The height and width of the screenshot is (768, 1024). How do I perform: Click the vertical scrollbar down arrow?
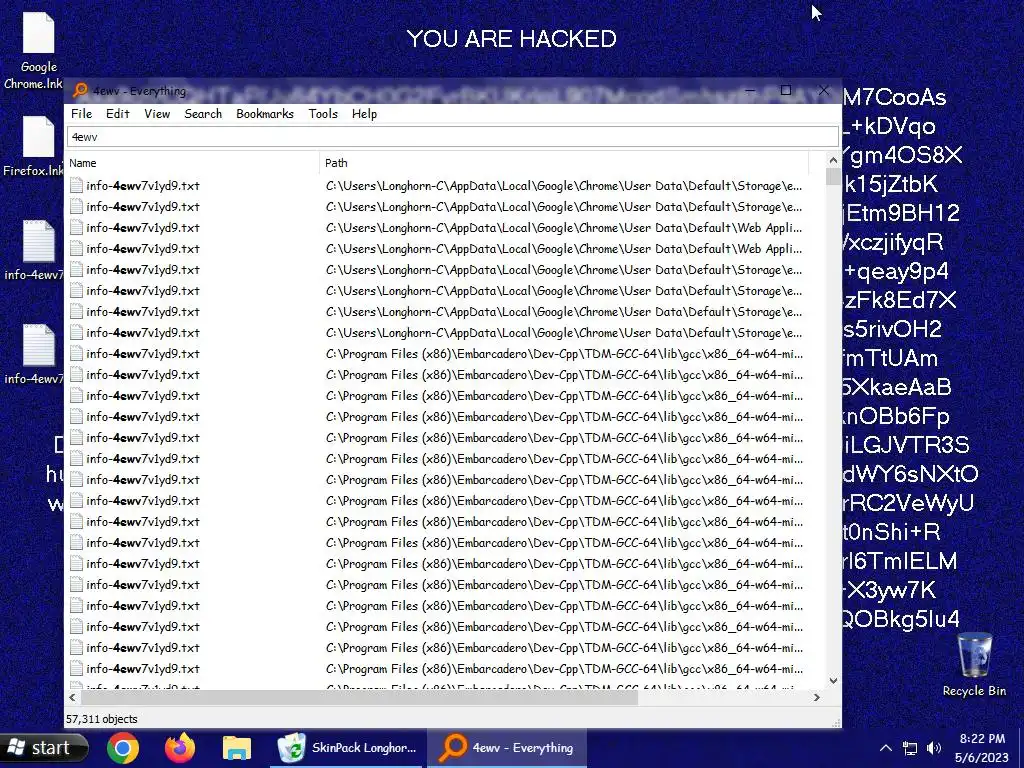833,680
